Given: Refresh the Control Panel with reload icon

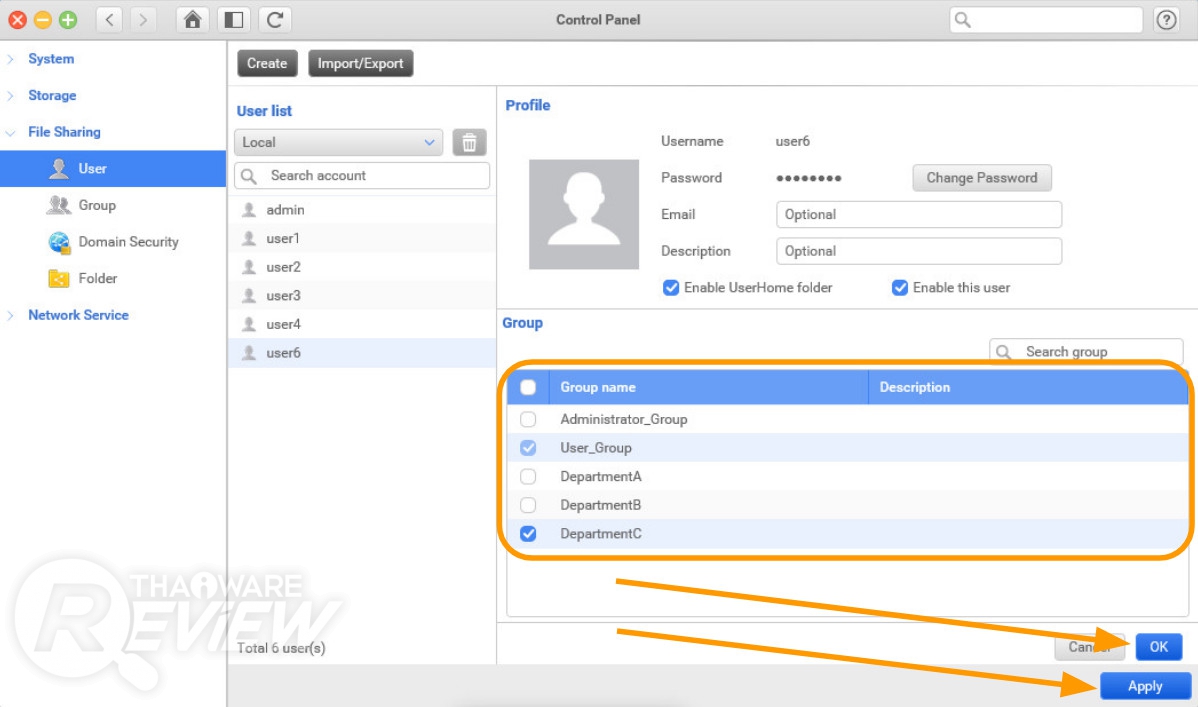Looking at the screenshot, I should (275, 20).
